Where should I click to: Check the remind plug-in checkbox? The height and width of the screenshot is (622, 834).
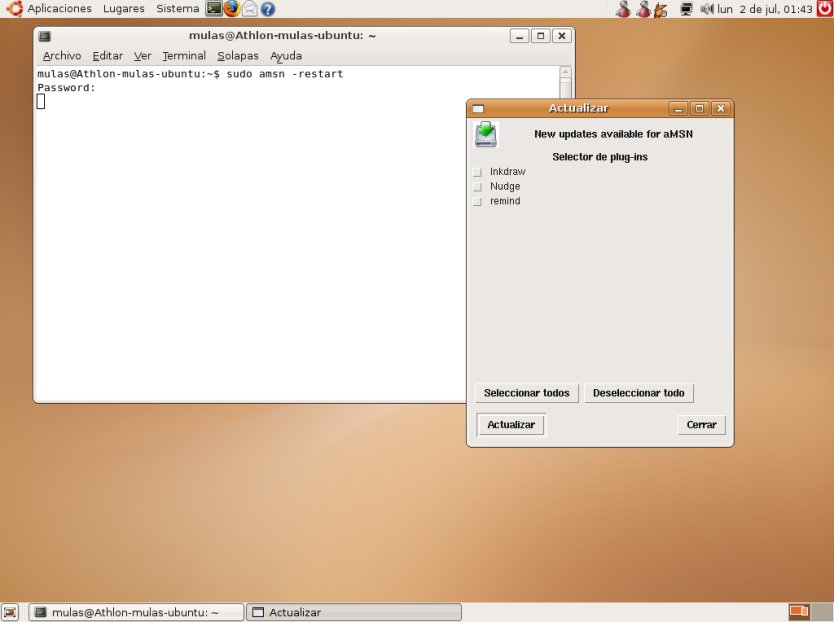478,202
